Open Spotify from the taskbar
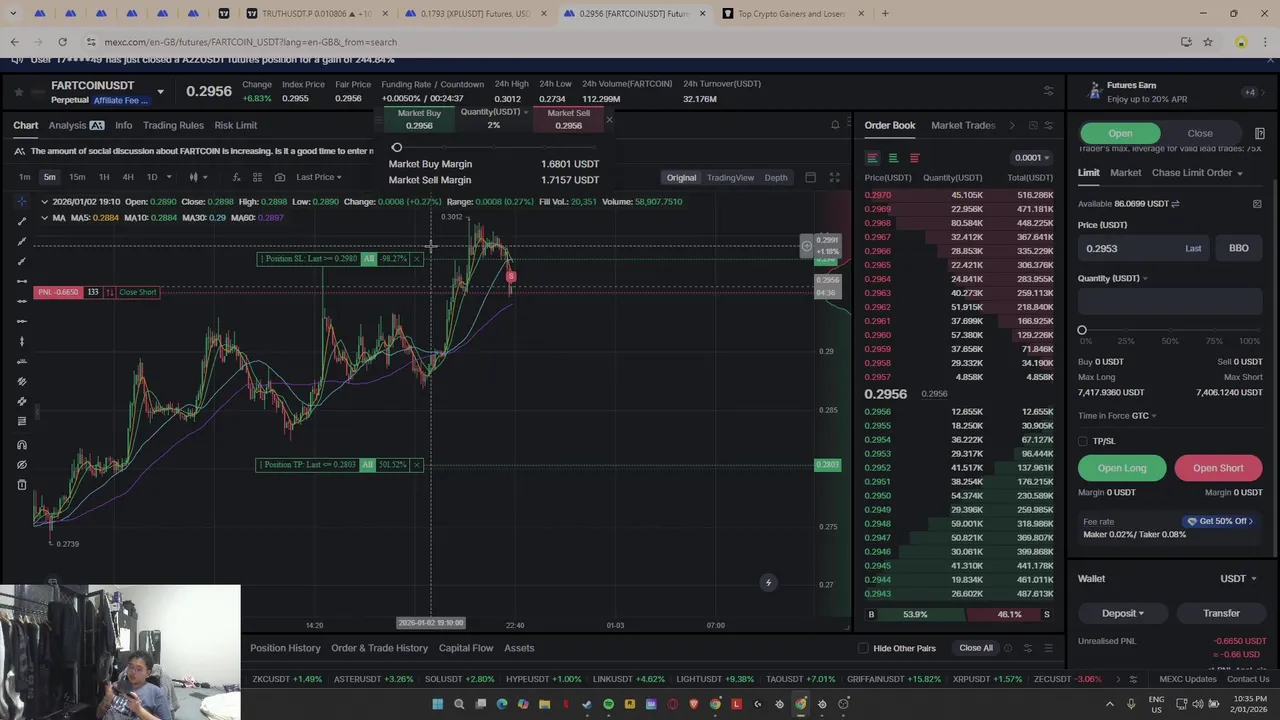The image size is (1280, 720). pyautogui.click(x=608, y=704)
